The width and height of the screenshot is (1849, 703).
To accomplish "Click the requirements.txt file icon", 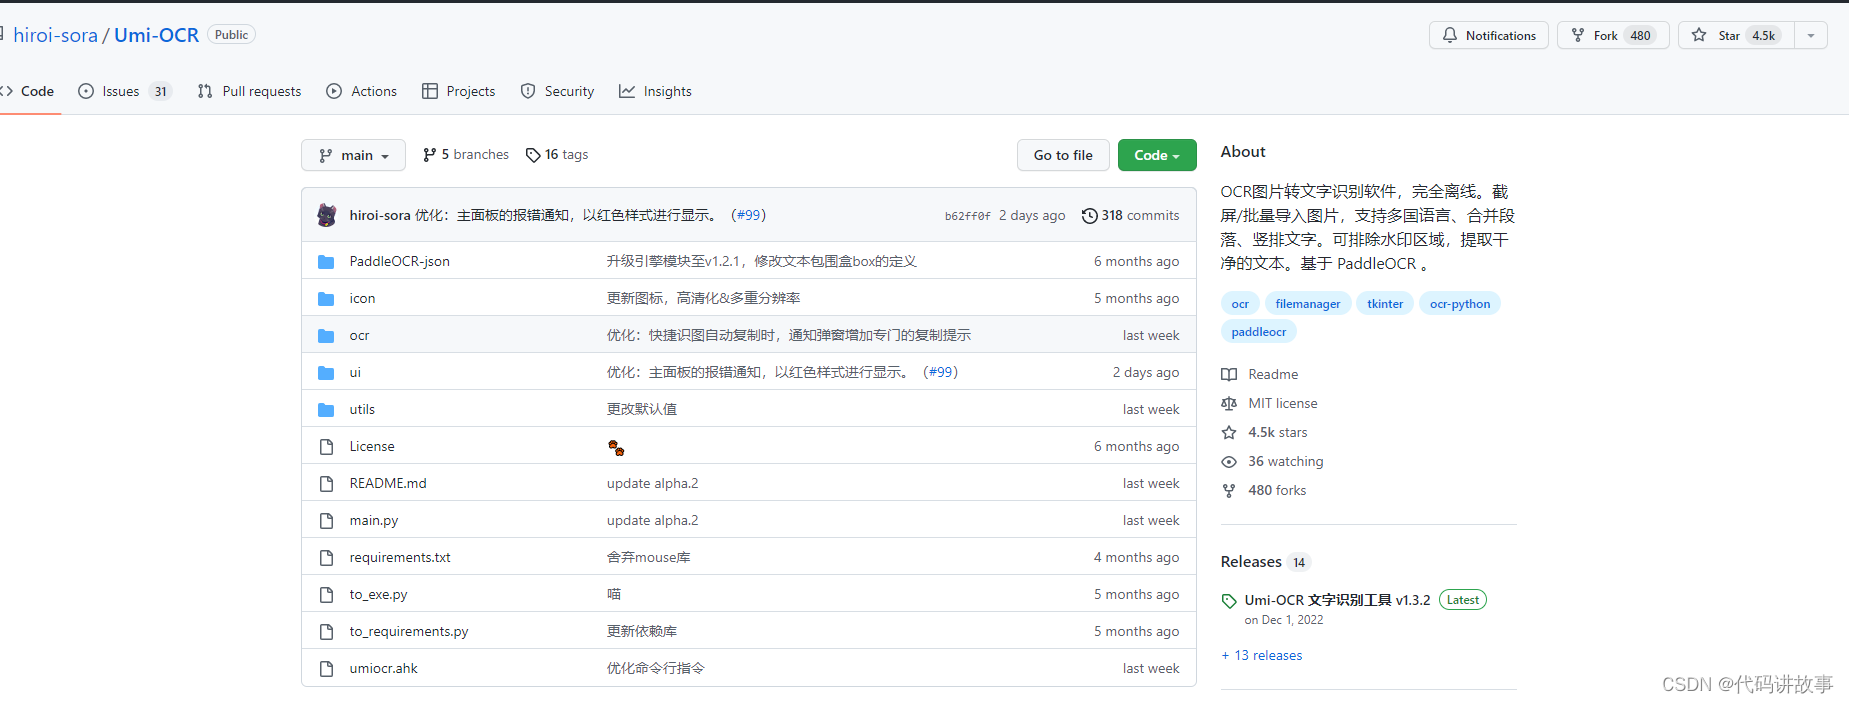I will [x=326, y=558].
